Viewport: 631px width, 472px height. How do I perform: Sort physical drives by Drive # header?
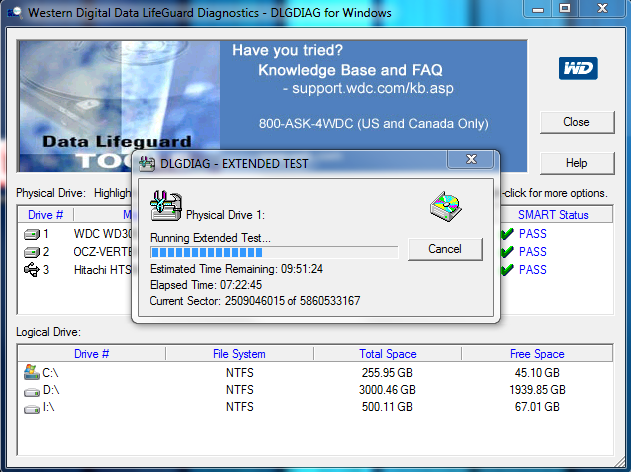click(x=45, y=215)
